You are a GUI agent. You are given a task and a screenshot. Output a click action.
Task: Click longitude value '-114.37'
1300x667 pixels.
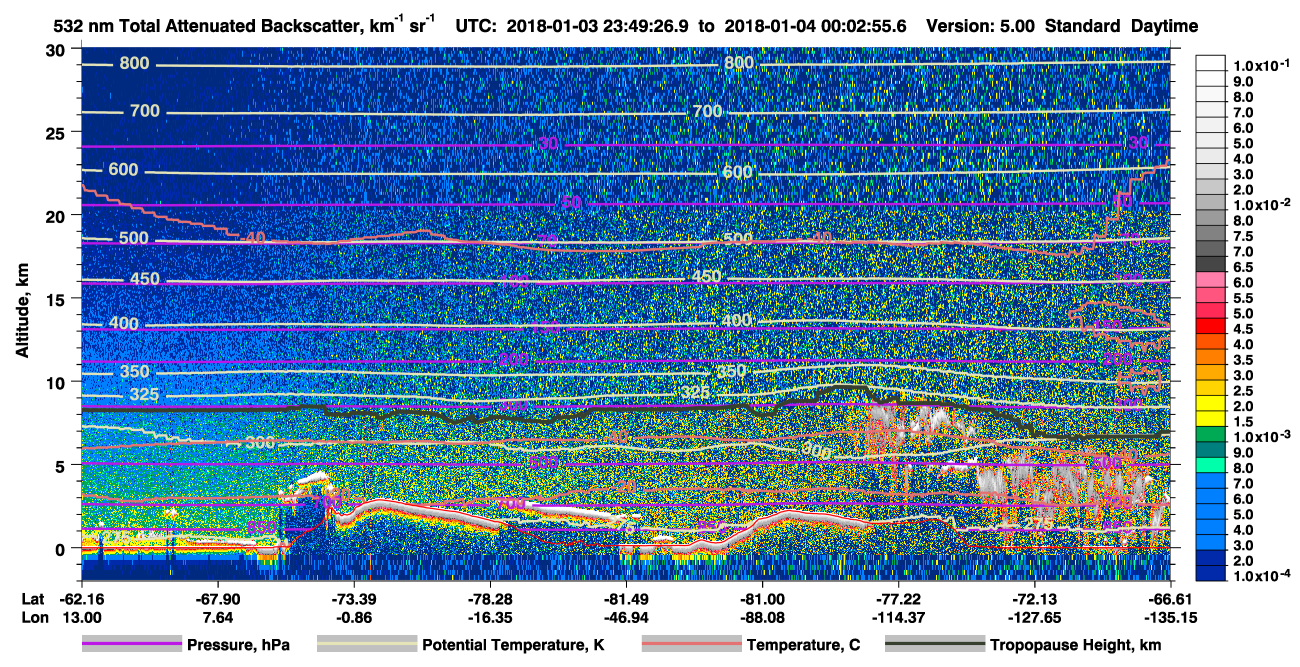click(x=899, y=617)
